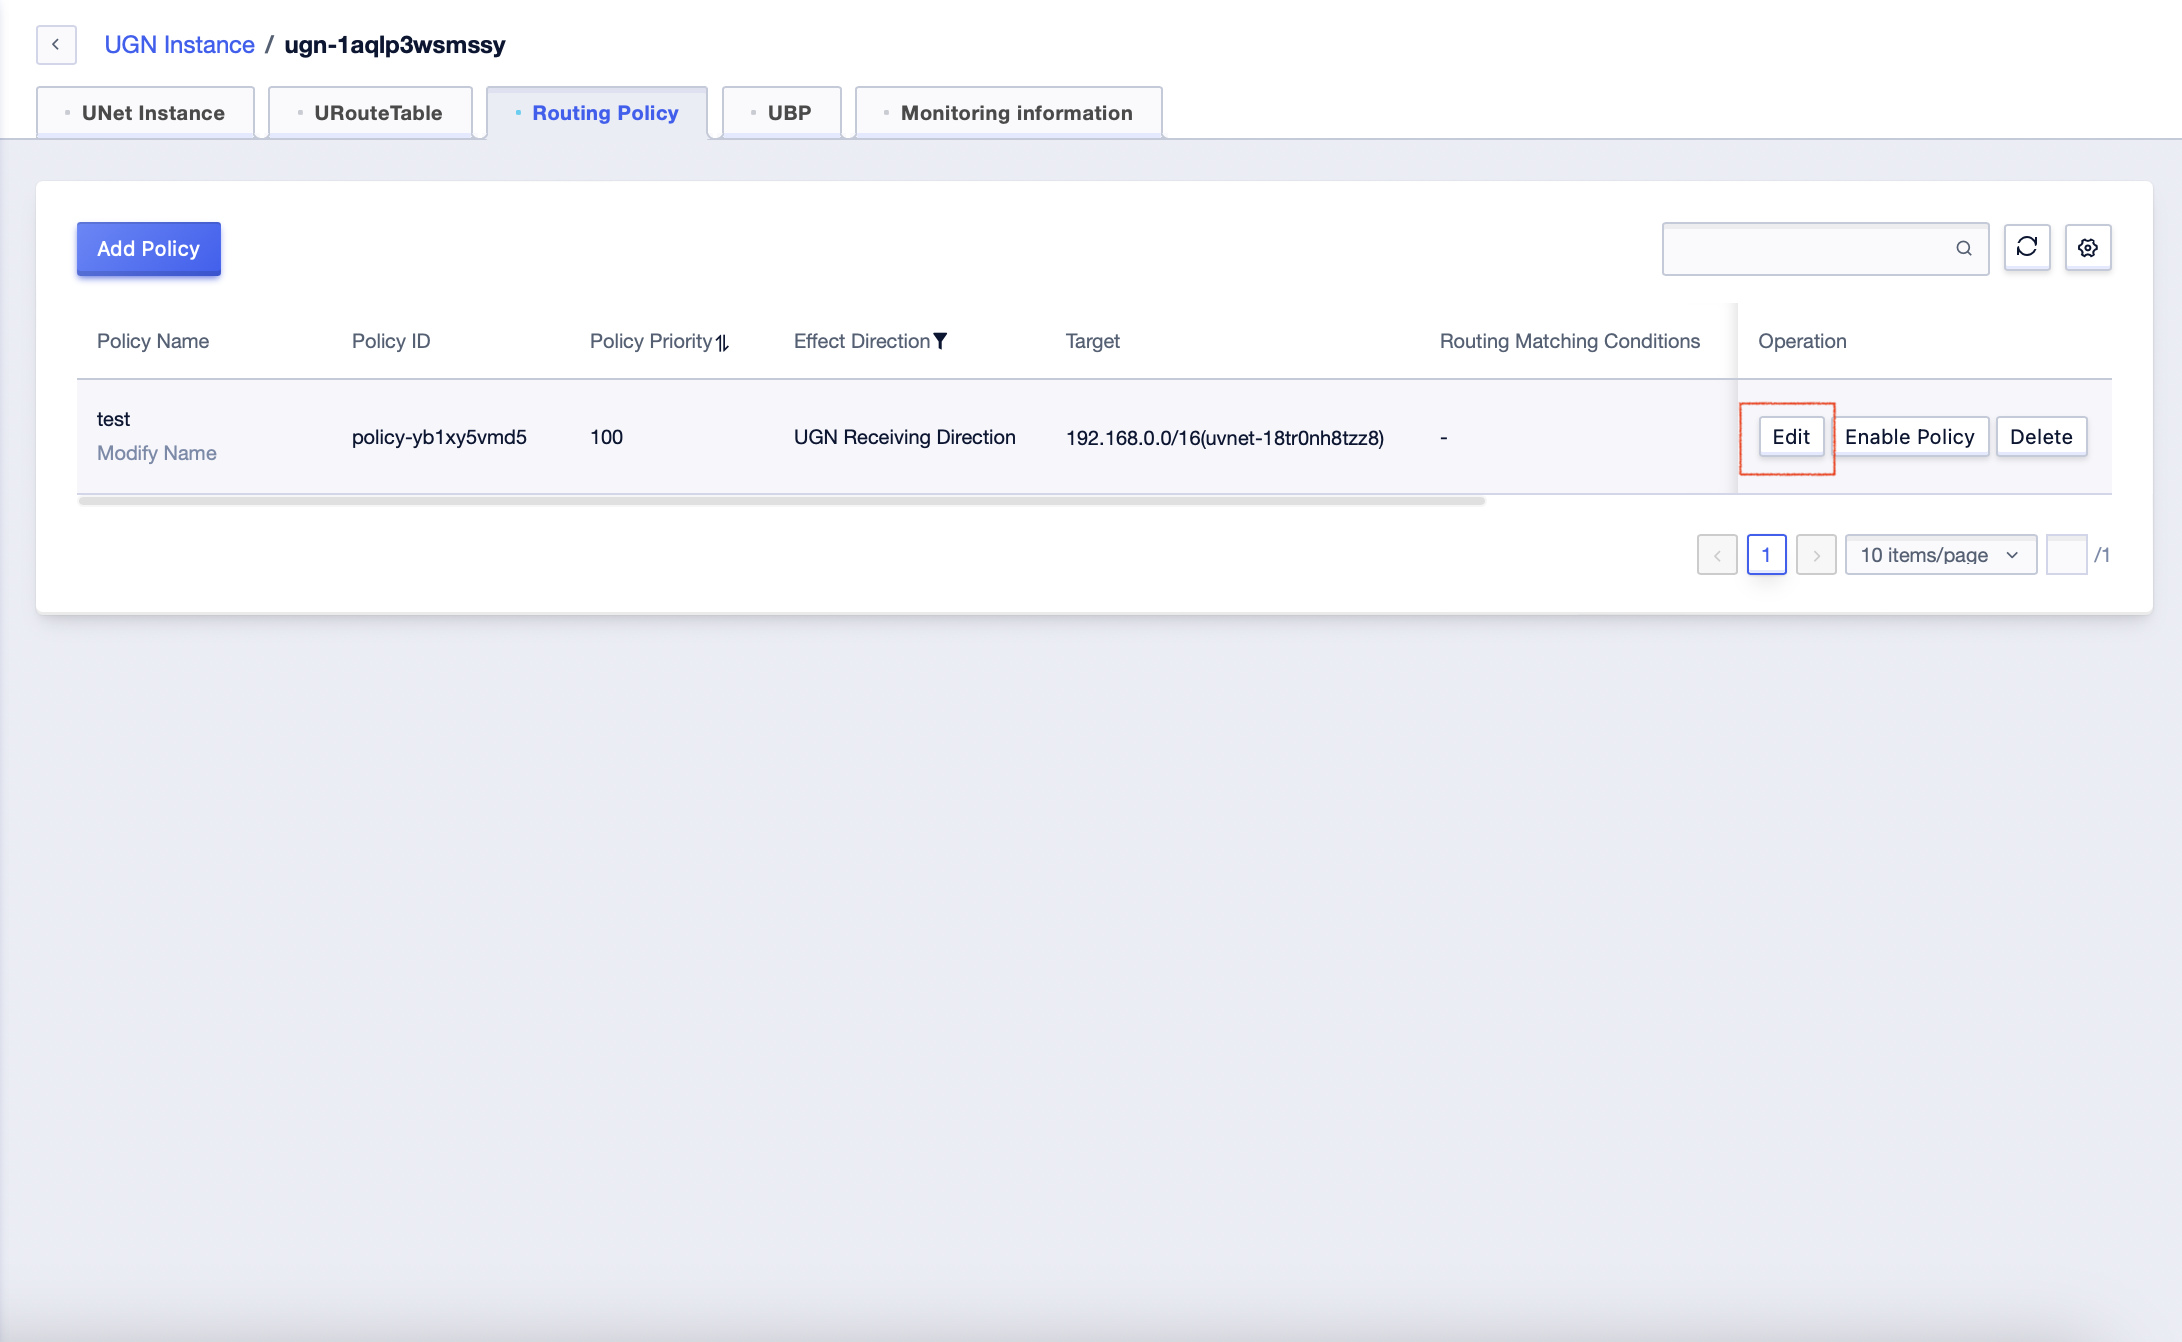
Task: Click the back arrow icon
Action: 56,45
